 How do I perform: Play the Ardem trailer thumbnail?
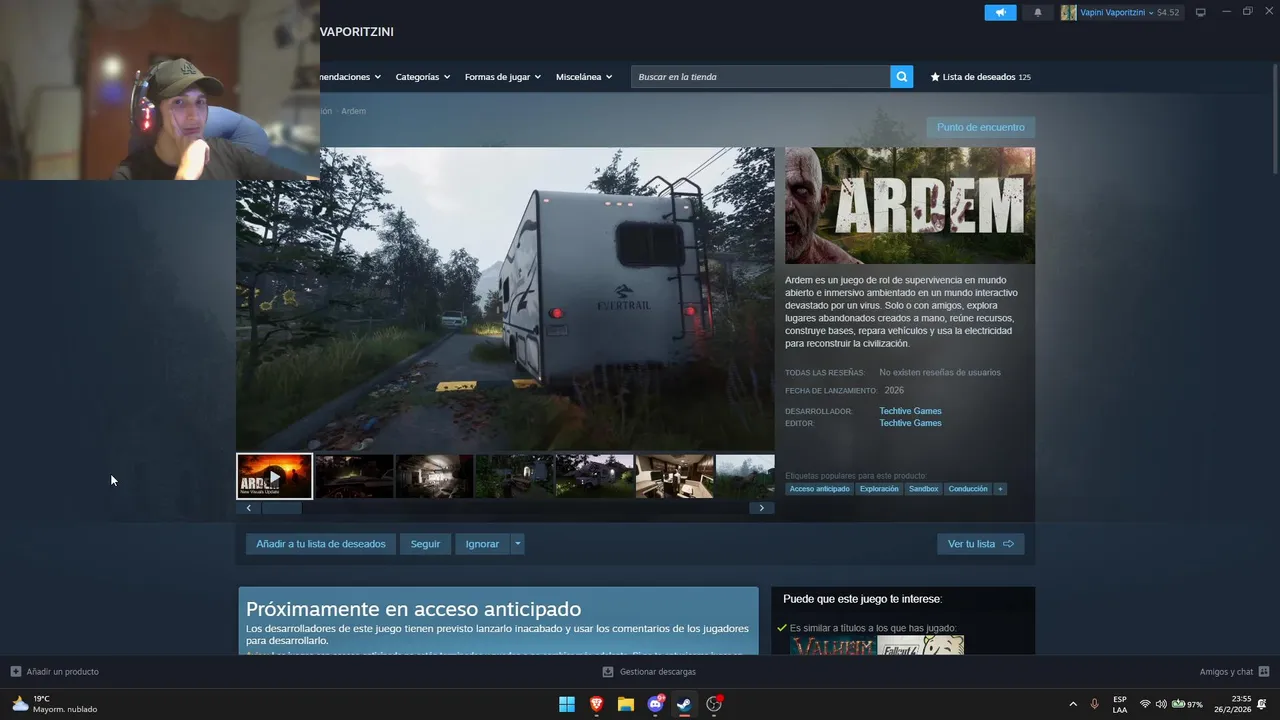[274, 476]
